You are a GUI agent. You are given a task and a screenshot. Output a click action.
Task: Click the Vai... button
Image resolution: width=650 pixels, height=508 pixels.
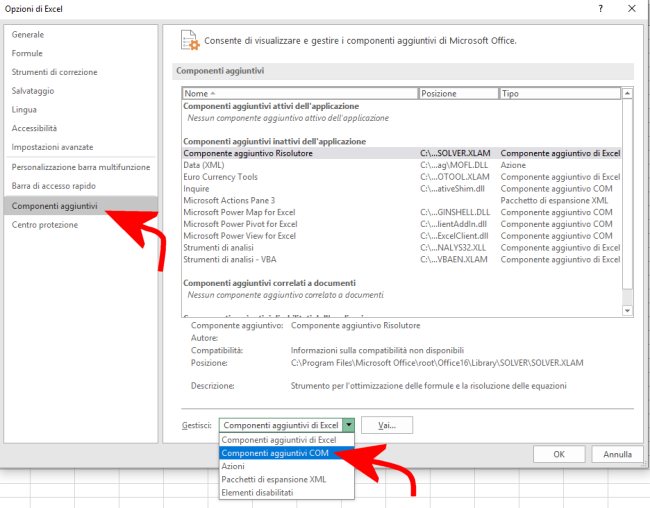(x=387, y=425)
